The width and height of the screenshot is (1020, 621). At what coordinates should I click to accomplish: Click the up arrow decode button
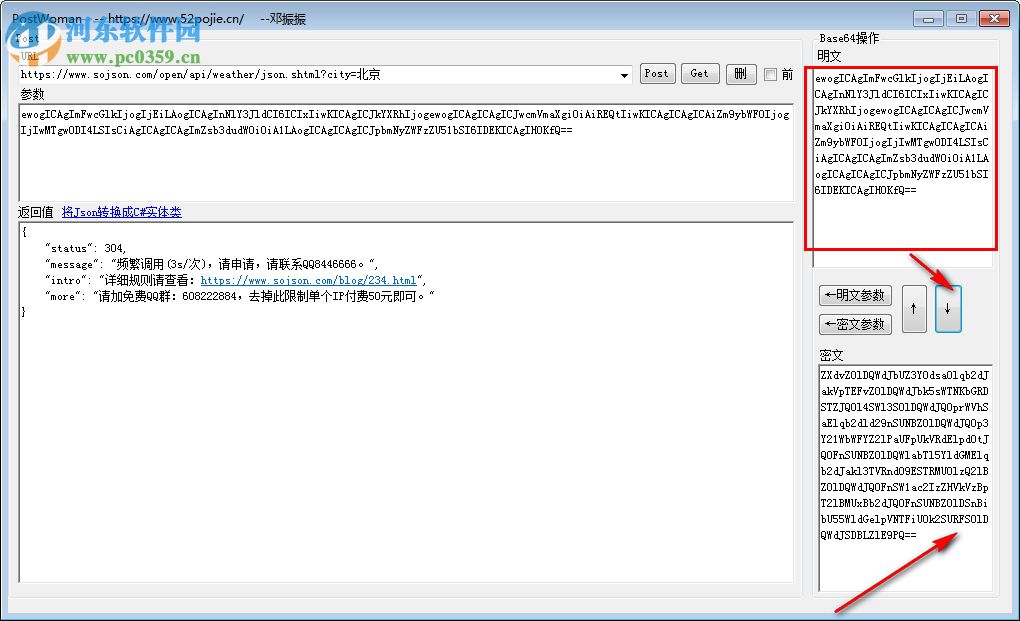tap(914, 310)
